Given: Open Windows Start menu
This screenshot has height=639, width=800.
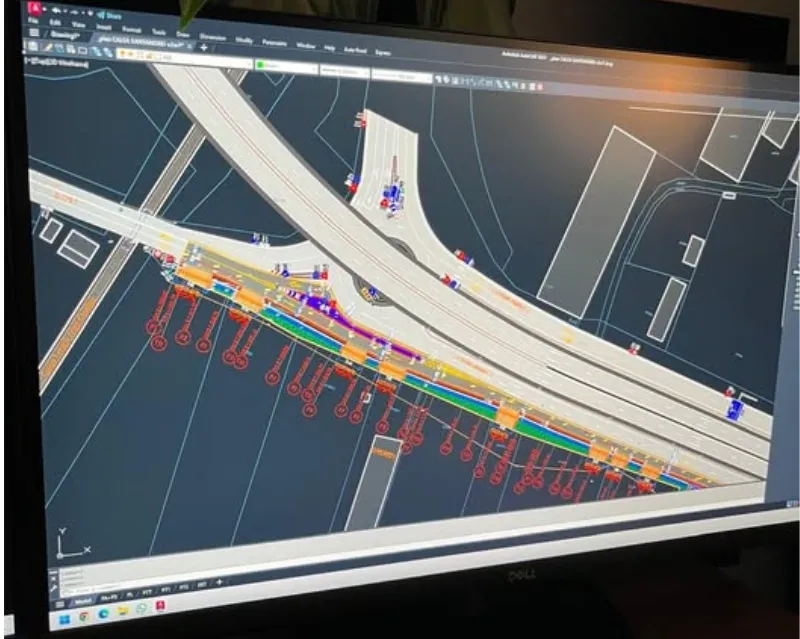Looking at the screenshot, I should tap(65, 621).
